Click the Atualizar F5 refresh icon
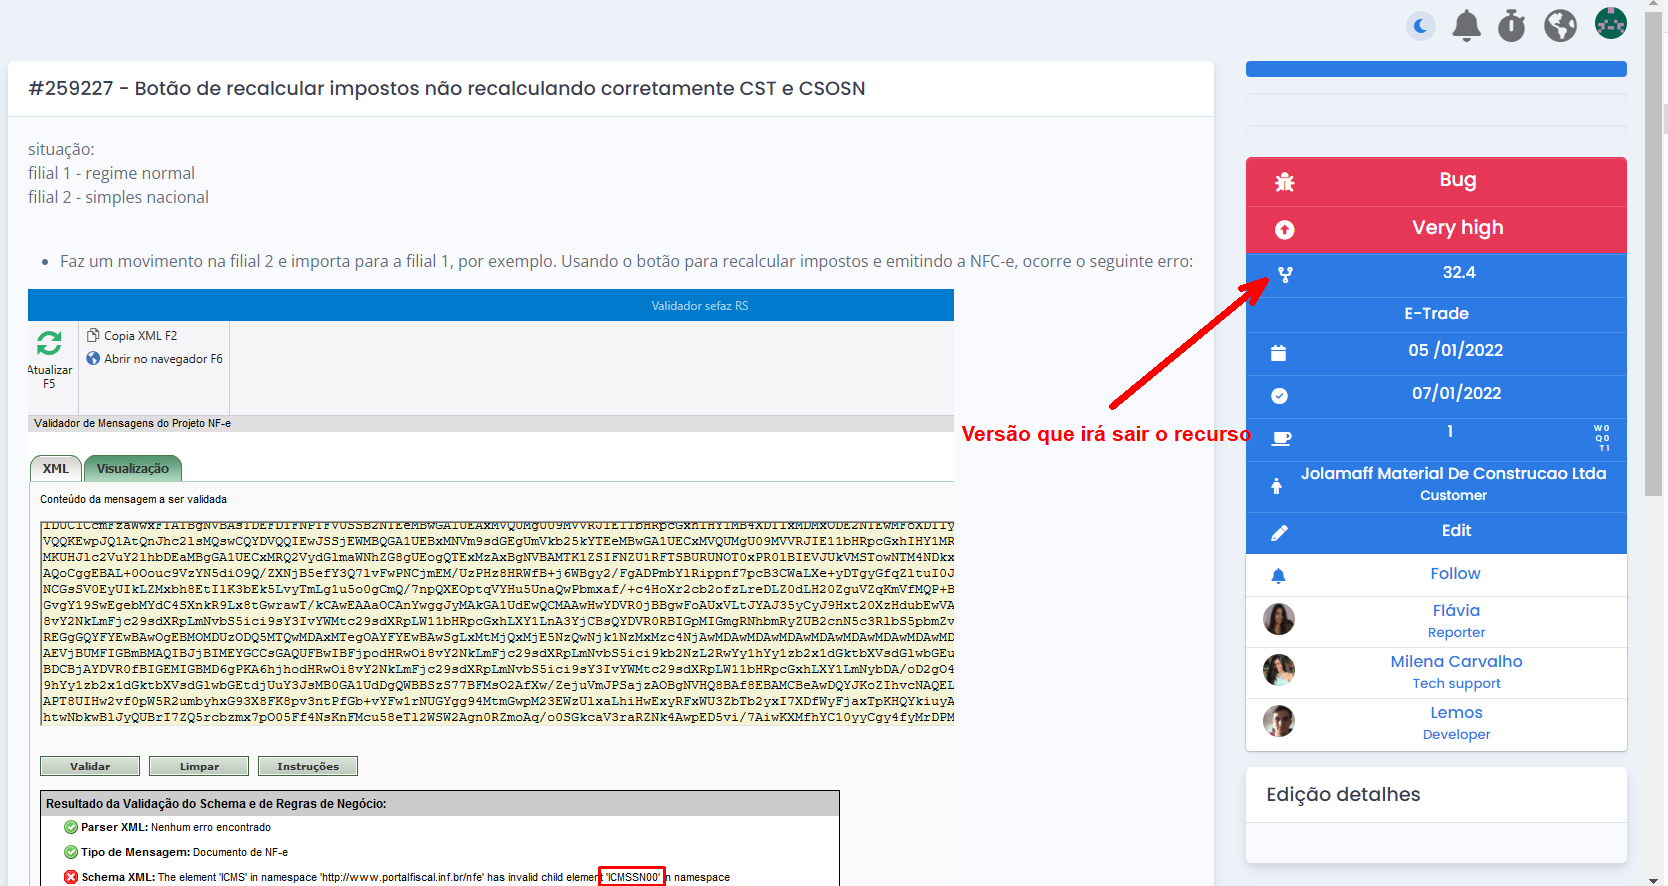 tap(49, 344)
